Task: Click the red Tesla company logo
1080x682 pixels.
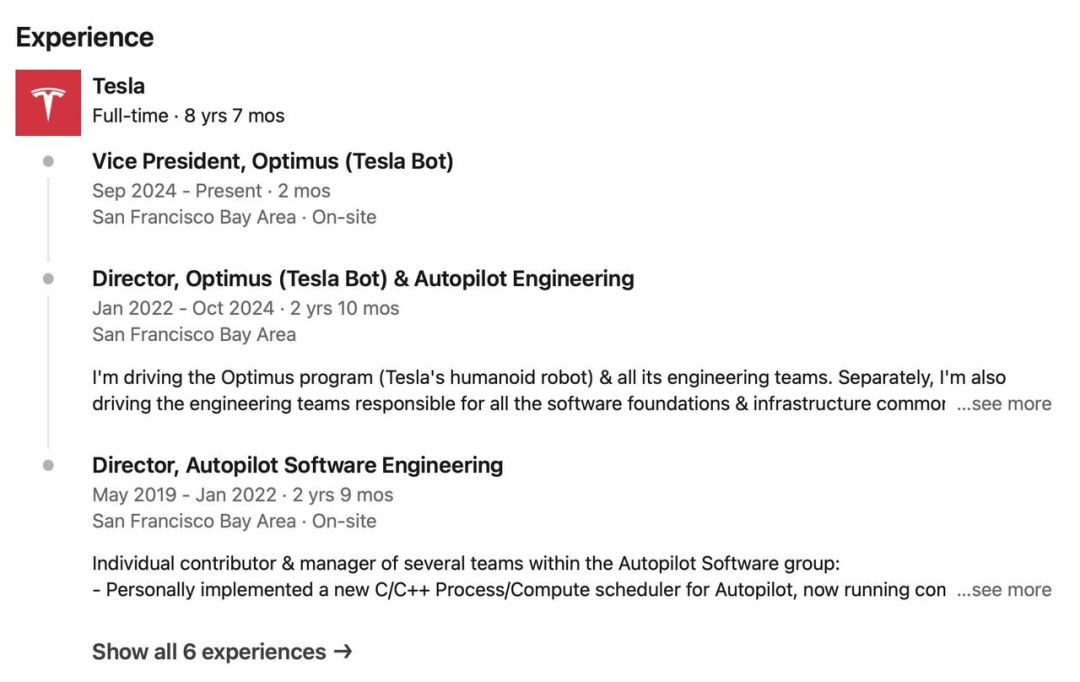Action: point(48,103)
